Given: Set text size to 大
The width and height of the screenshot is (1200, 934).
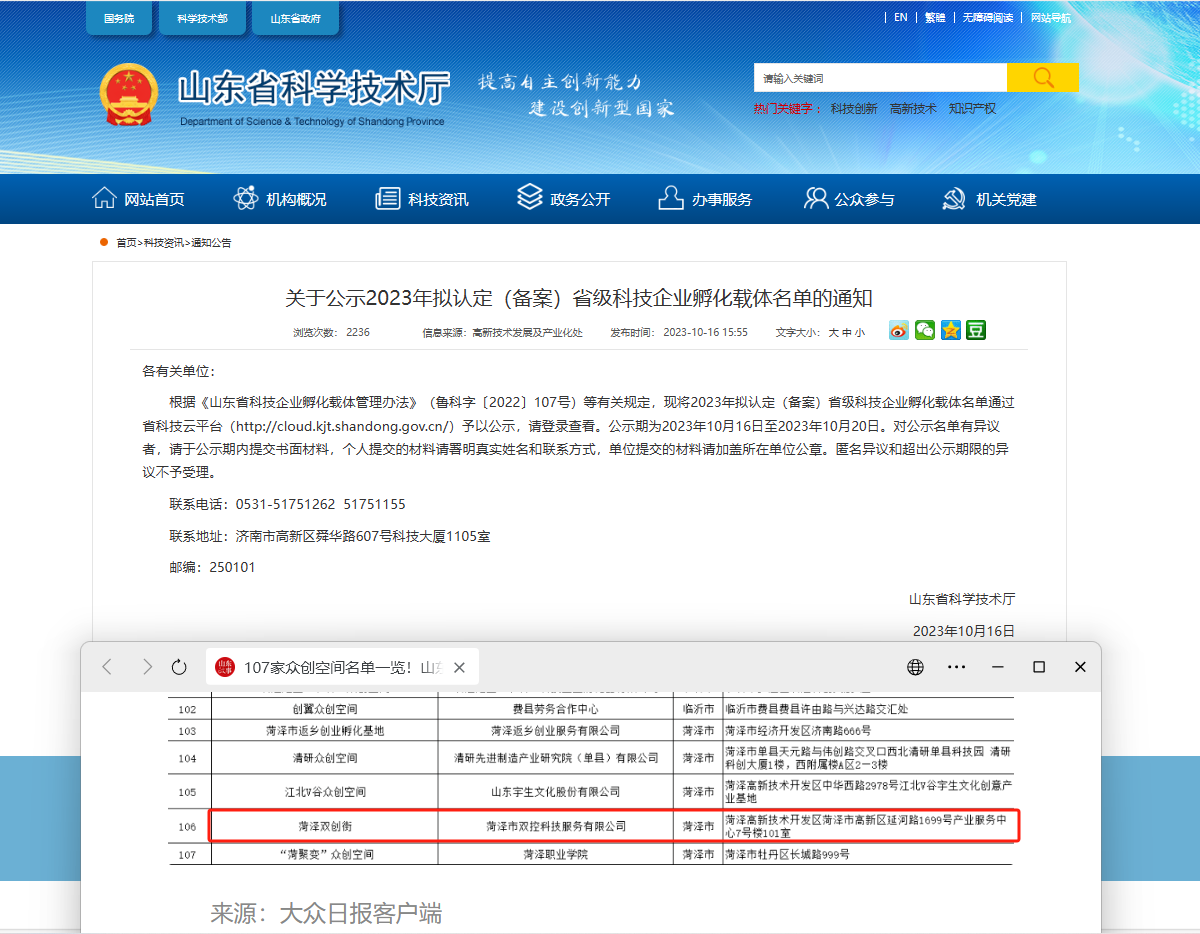Looking at the screenshot, I should [x=833, y=332].
